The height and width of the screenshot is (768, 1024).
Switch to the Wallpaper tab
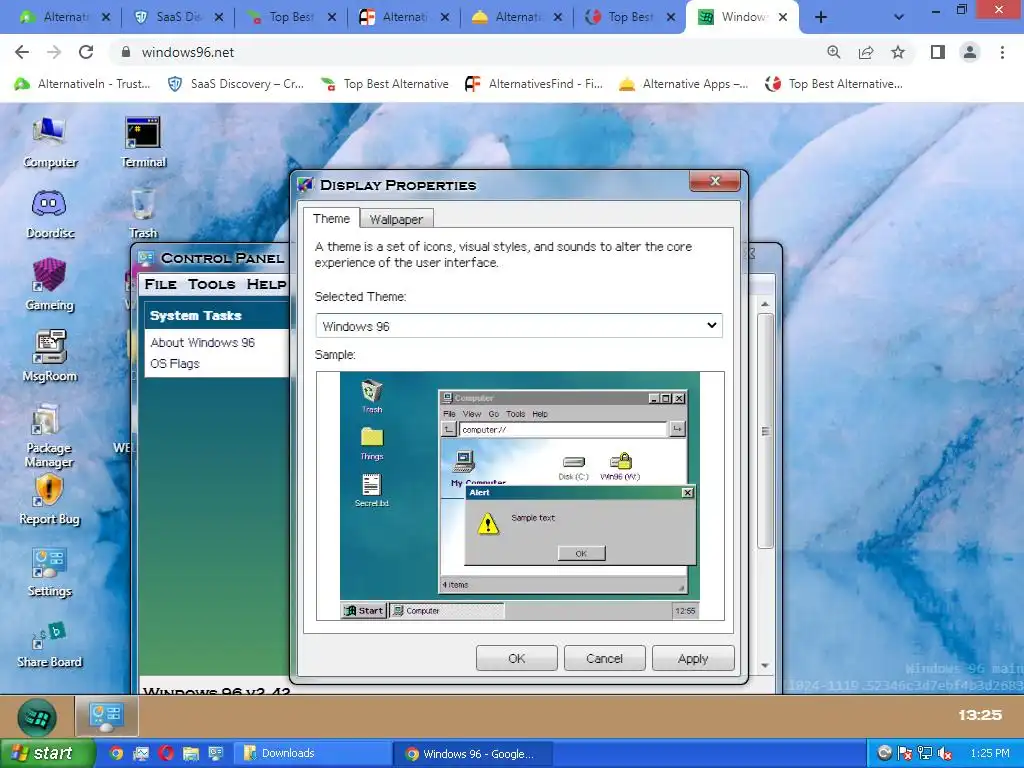click(x=396, y=219)
